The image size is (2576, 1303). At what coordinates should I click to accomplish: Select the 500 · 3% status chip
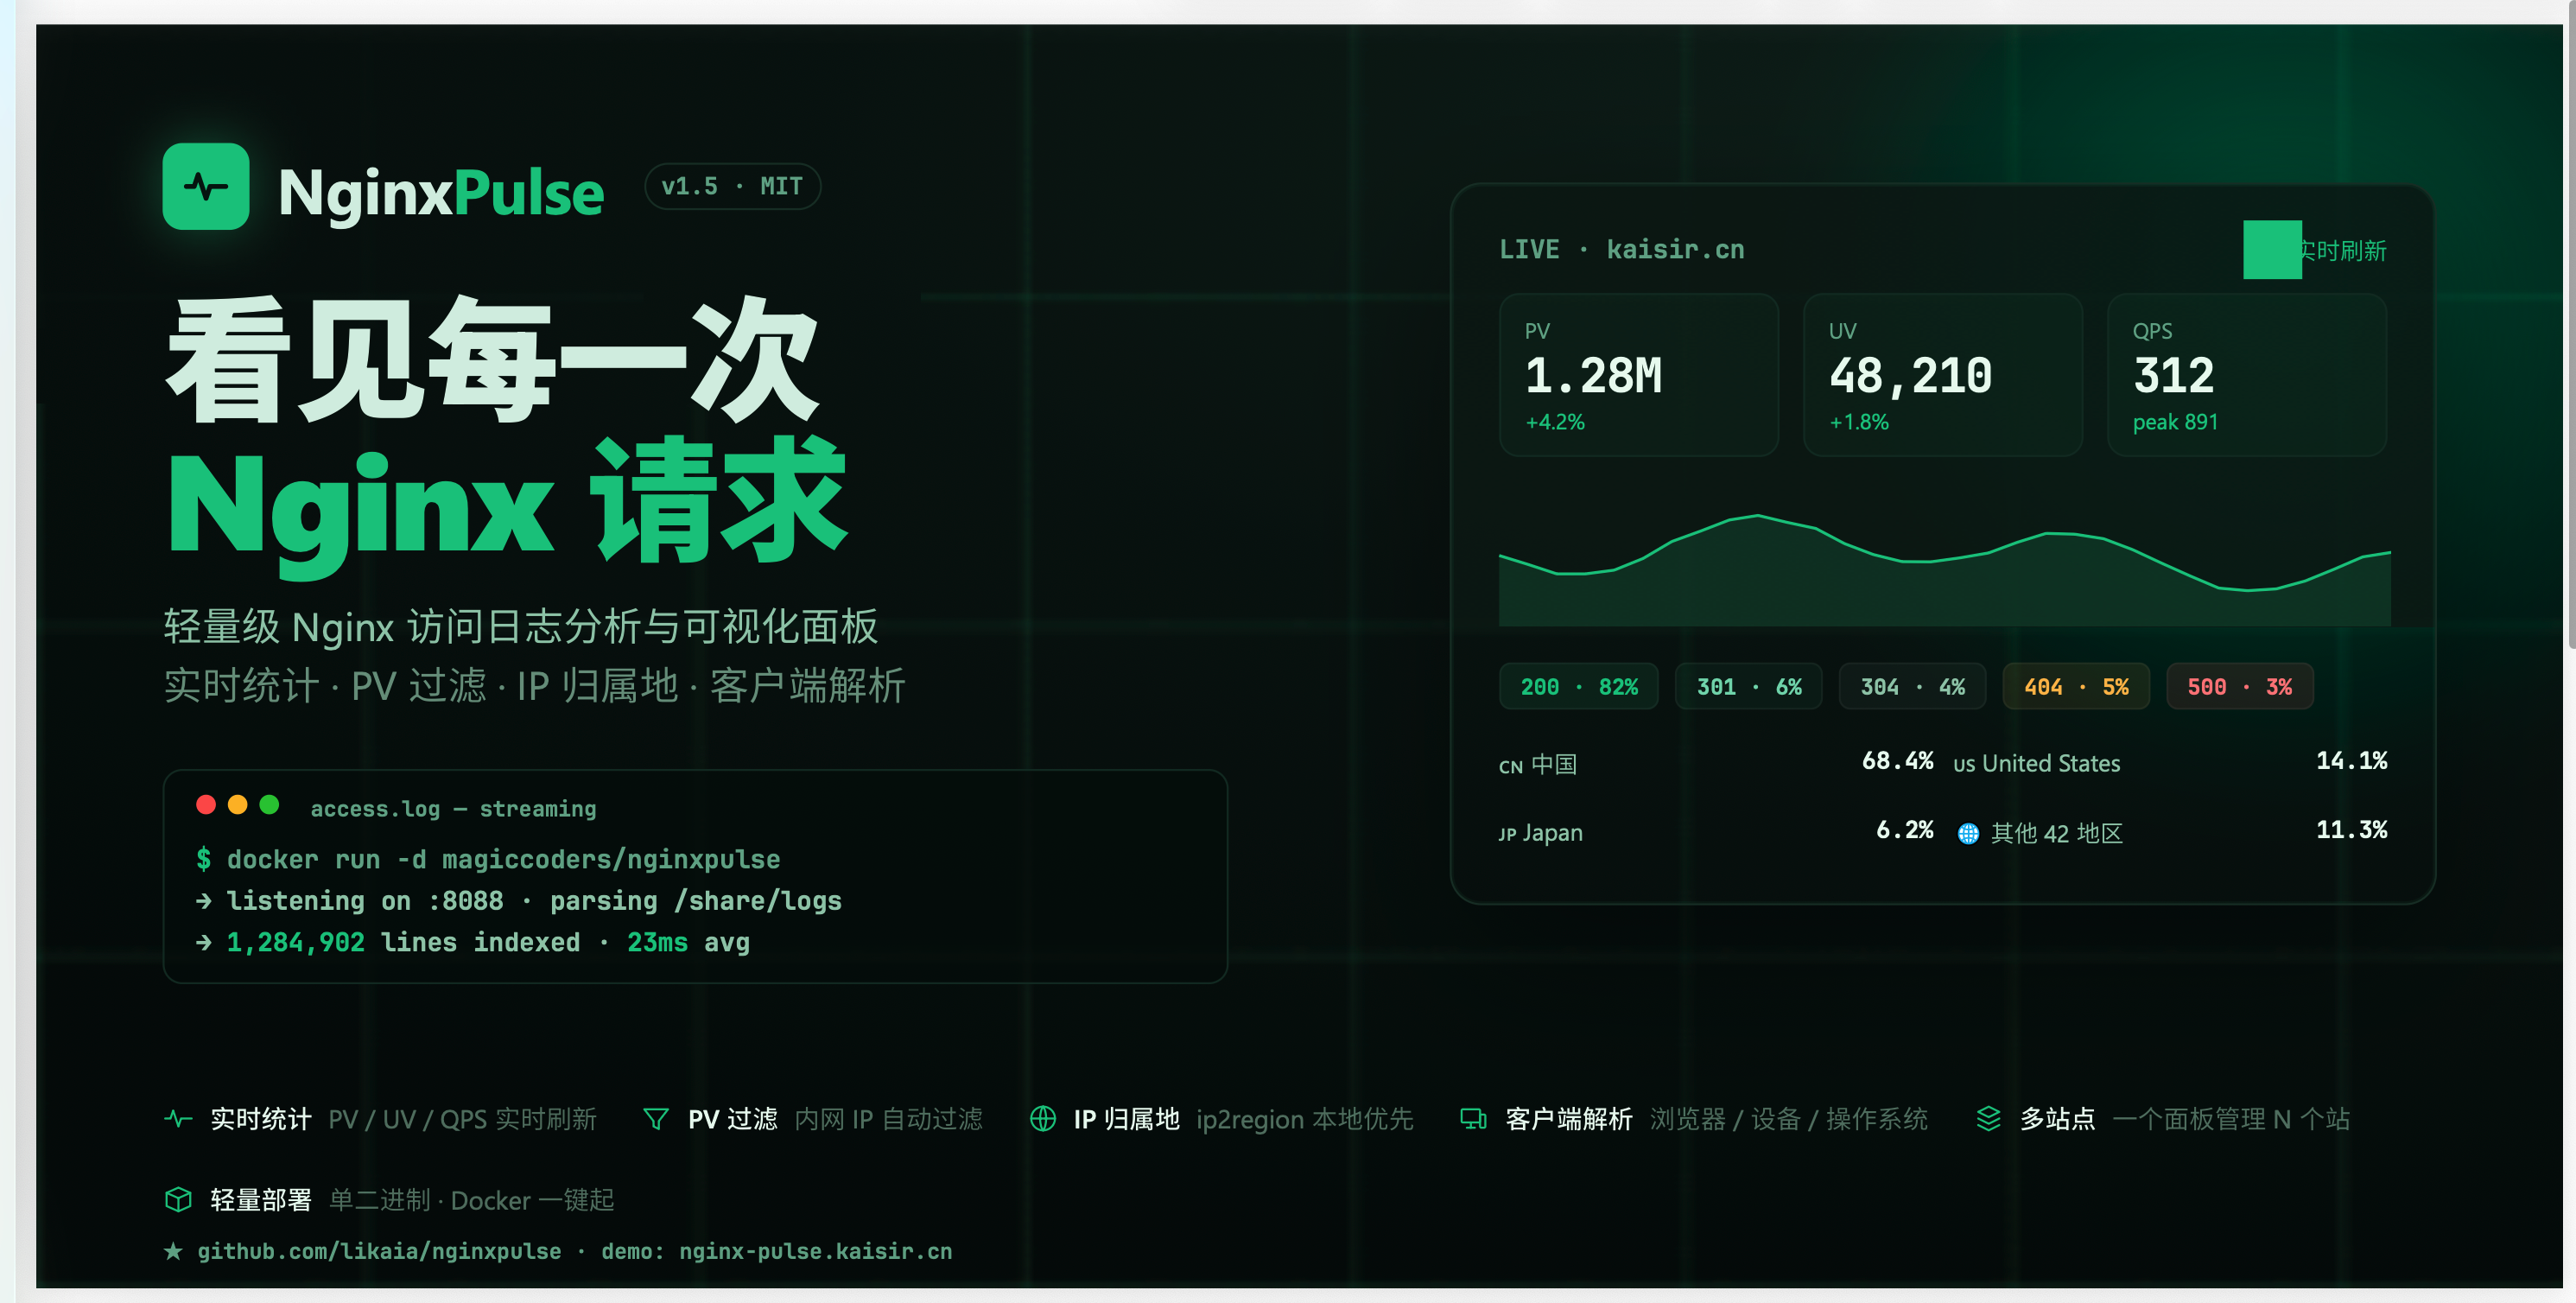pyautogui.click(x=2239, y=687)
